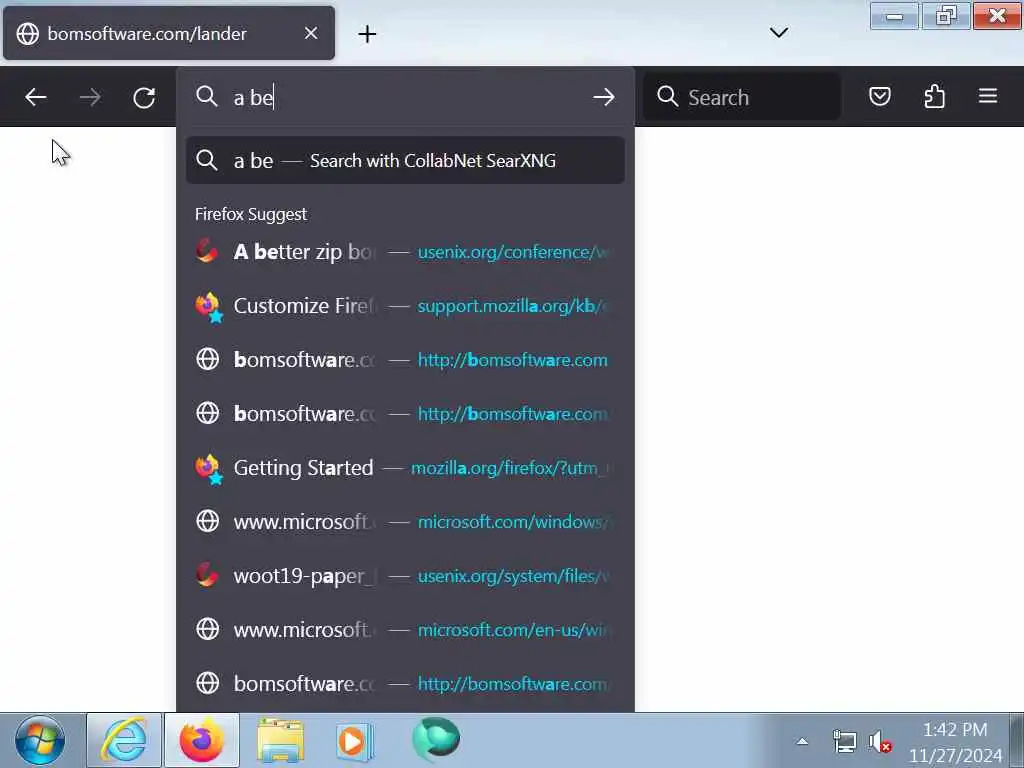Launch Windows Media Player from taskbar
1024x768 pixels.
click(x=355, y=741)
